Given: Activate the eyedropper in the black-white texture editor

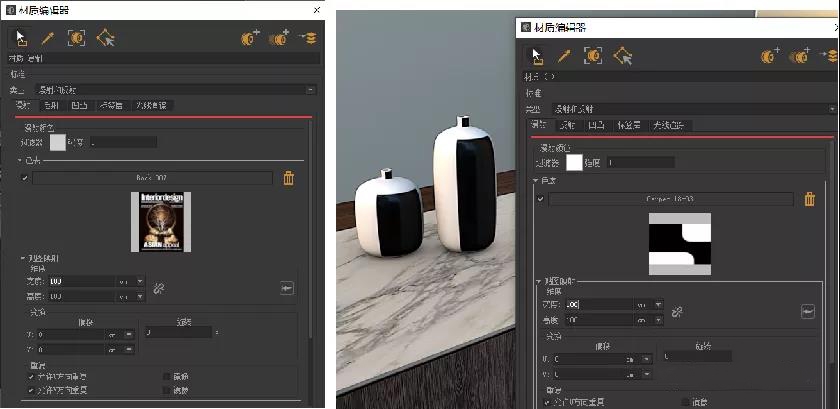Looking at the screenshot, I should 564,56.
